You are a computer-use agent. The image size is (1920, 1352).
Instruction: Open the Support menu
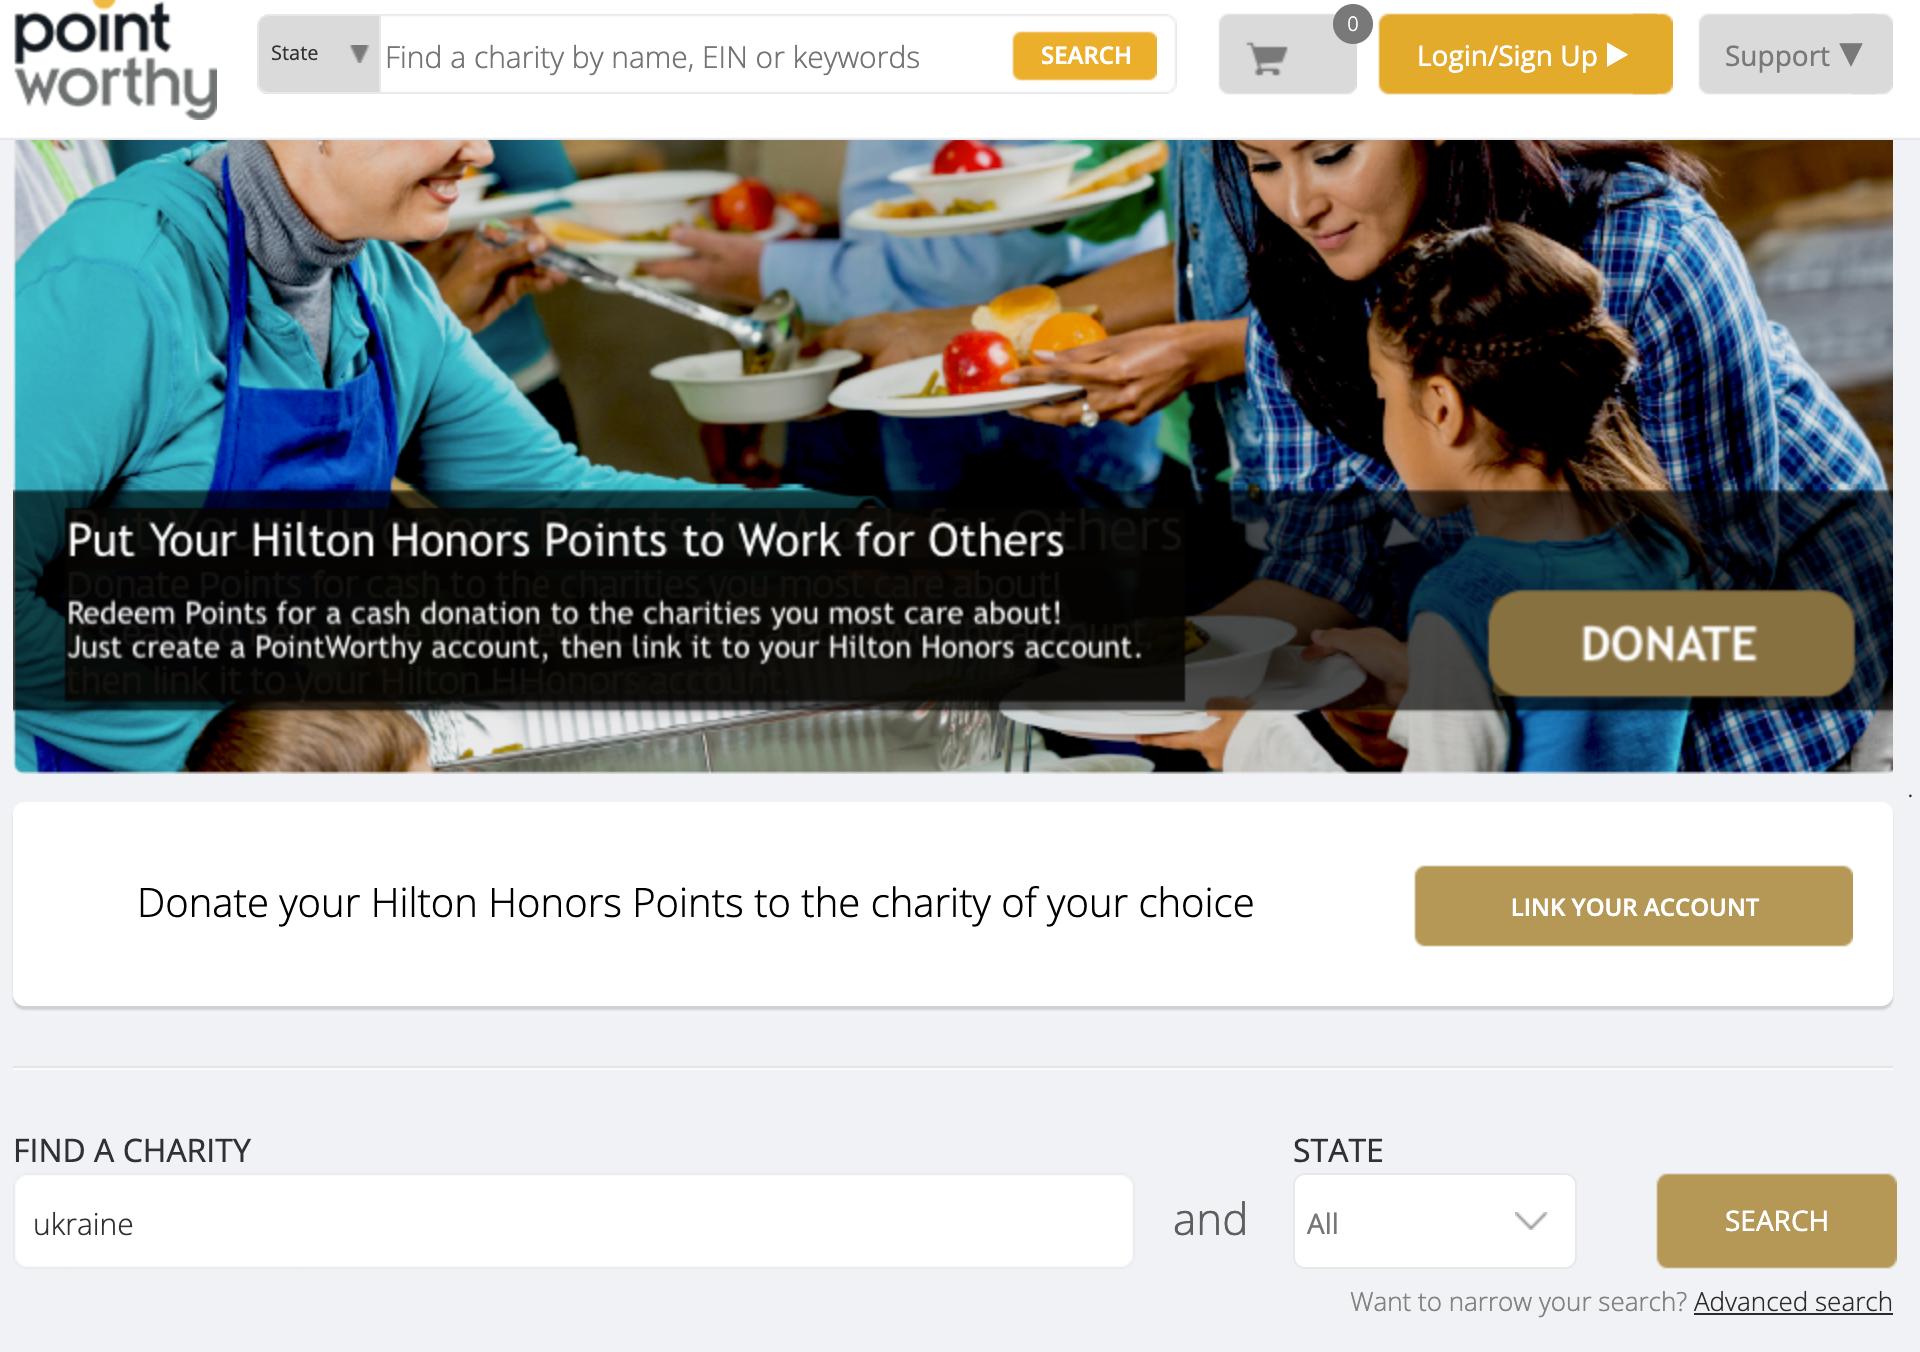[1795, 55]
